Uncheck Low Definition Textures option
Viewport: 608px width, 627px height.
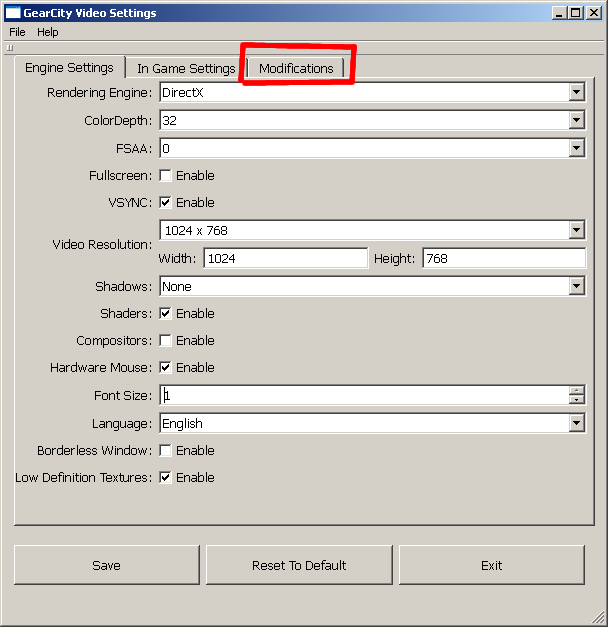[x=165, y=478]
